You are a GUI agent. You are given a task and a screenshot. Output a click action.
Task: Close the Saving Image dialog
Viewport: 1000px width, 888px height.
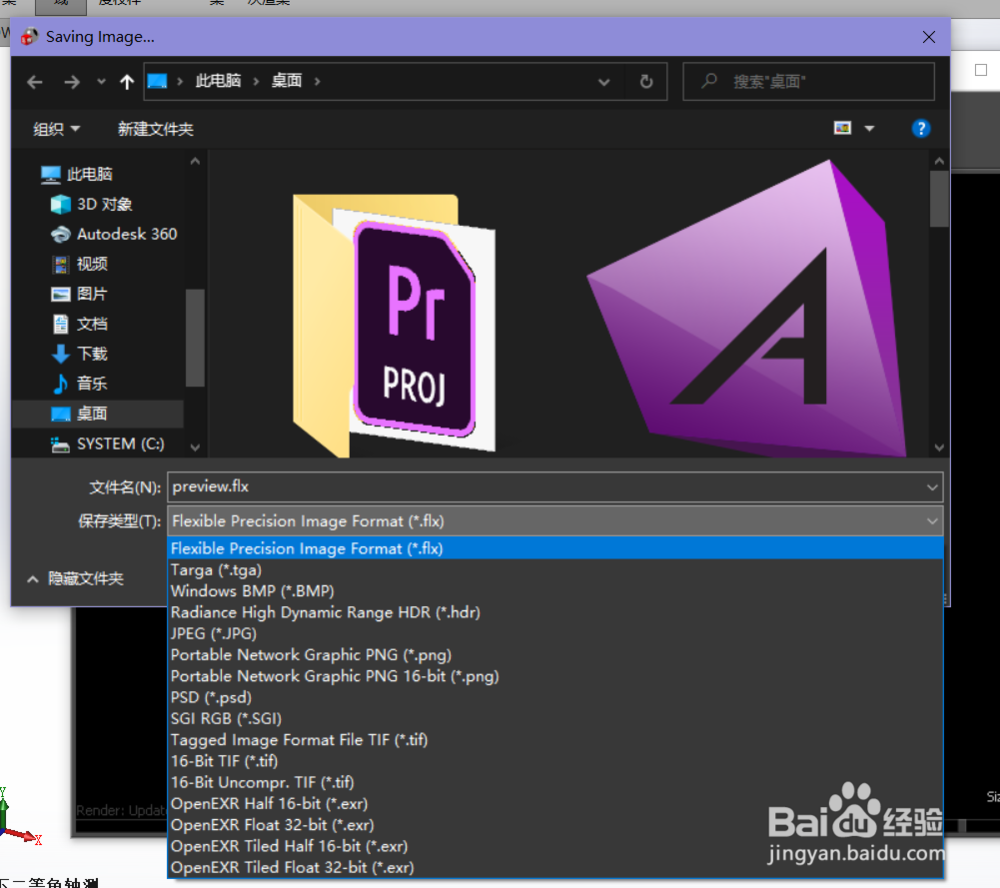click(929, 37)
